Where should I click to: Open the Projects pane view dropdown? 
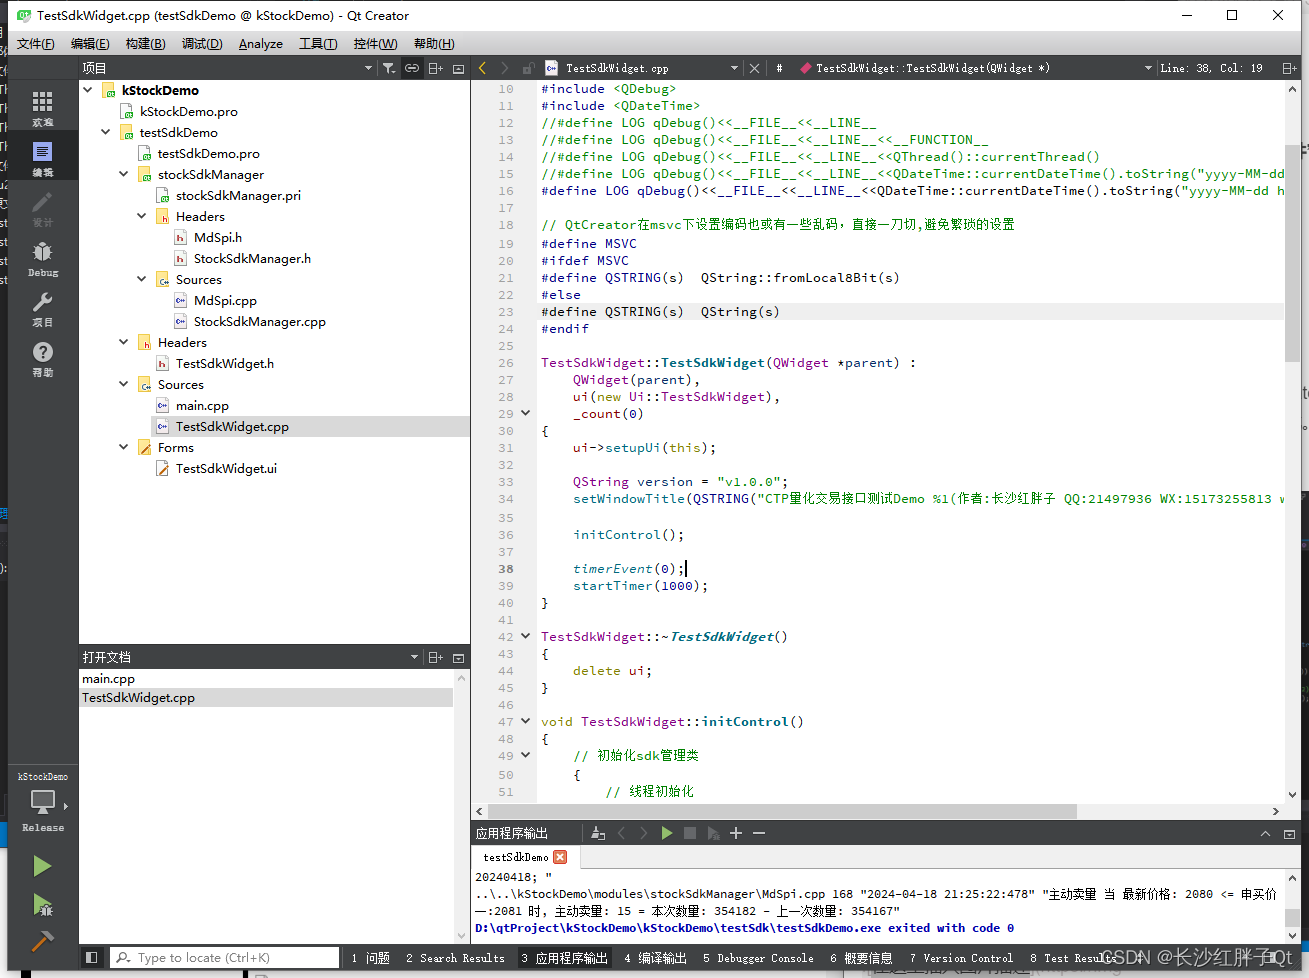pyautogui.click(x=368, y=68)
